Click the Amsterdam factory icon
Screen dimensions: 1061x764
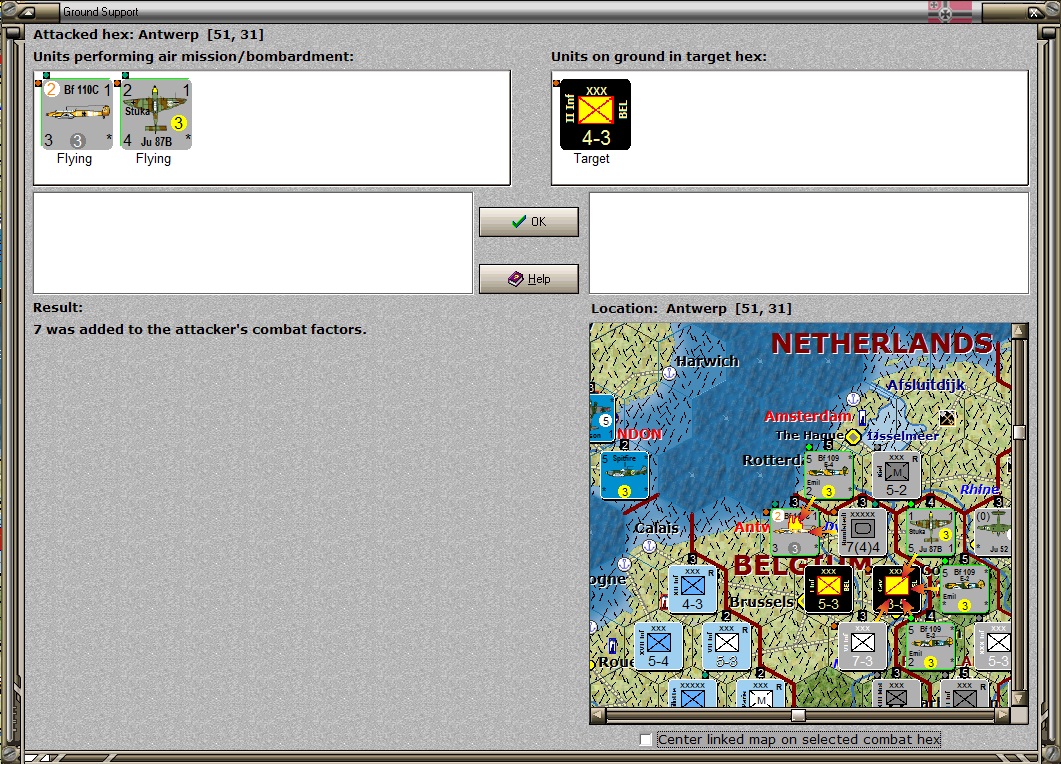[863, 418]
